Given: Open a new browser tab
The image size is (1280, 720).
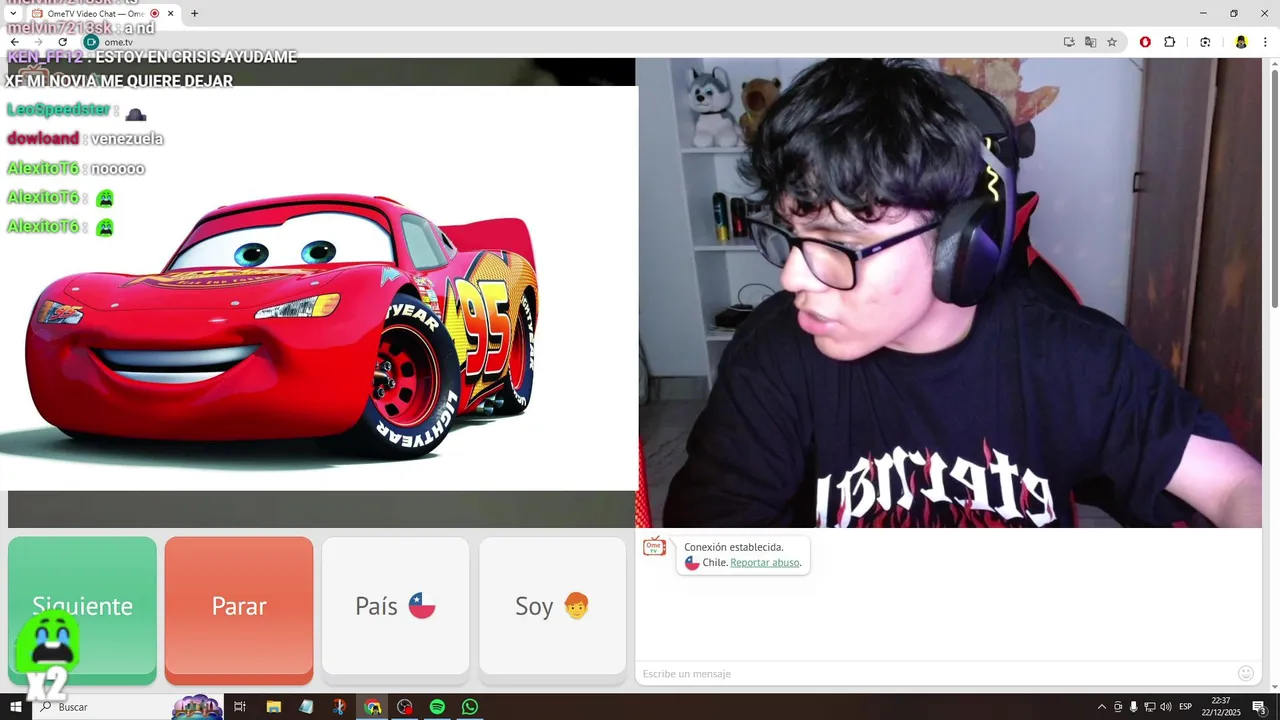Looking at the screenshot, I should coord(194,14).
